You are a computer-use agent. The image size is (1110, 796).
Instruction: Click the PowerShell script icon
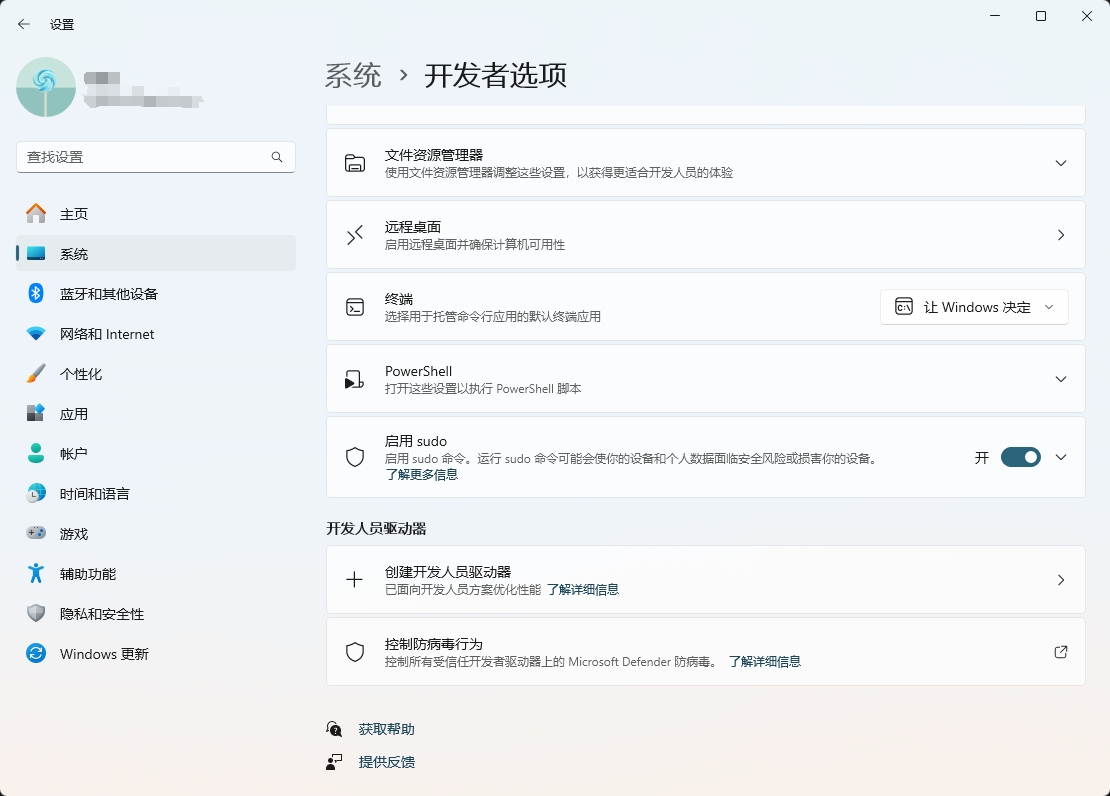(355, 379)
